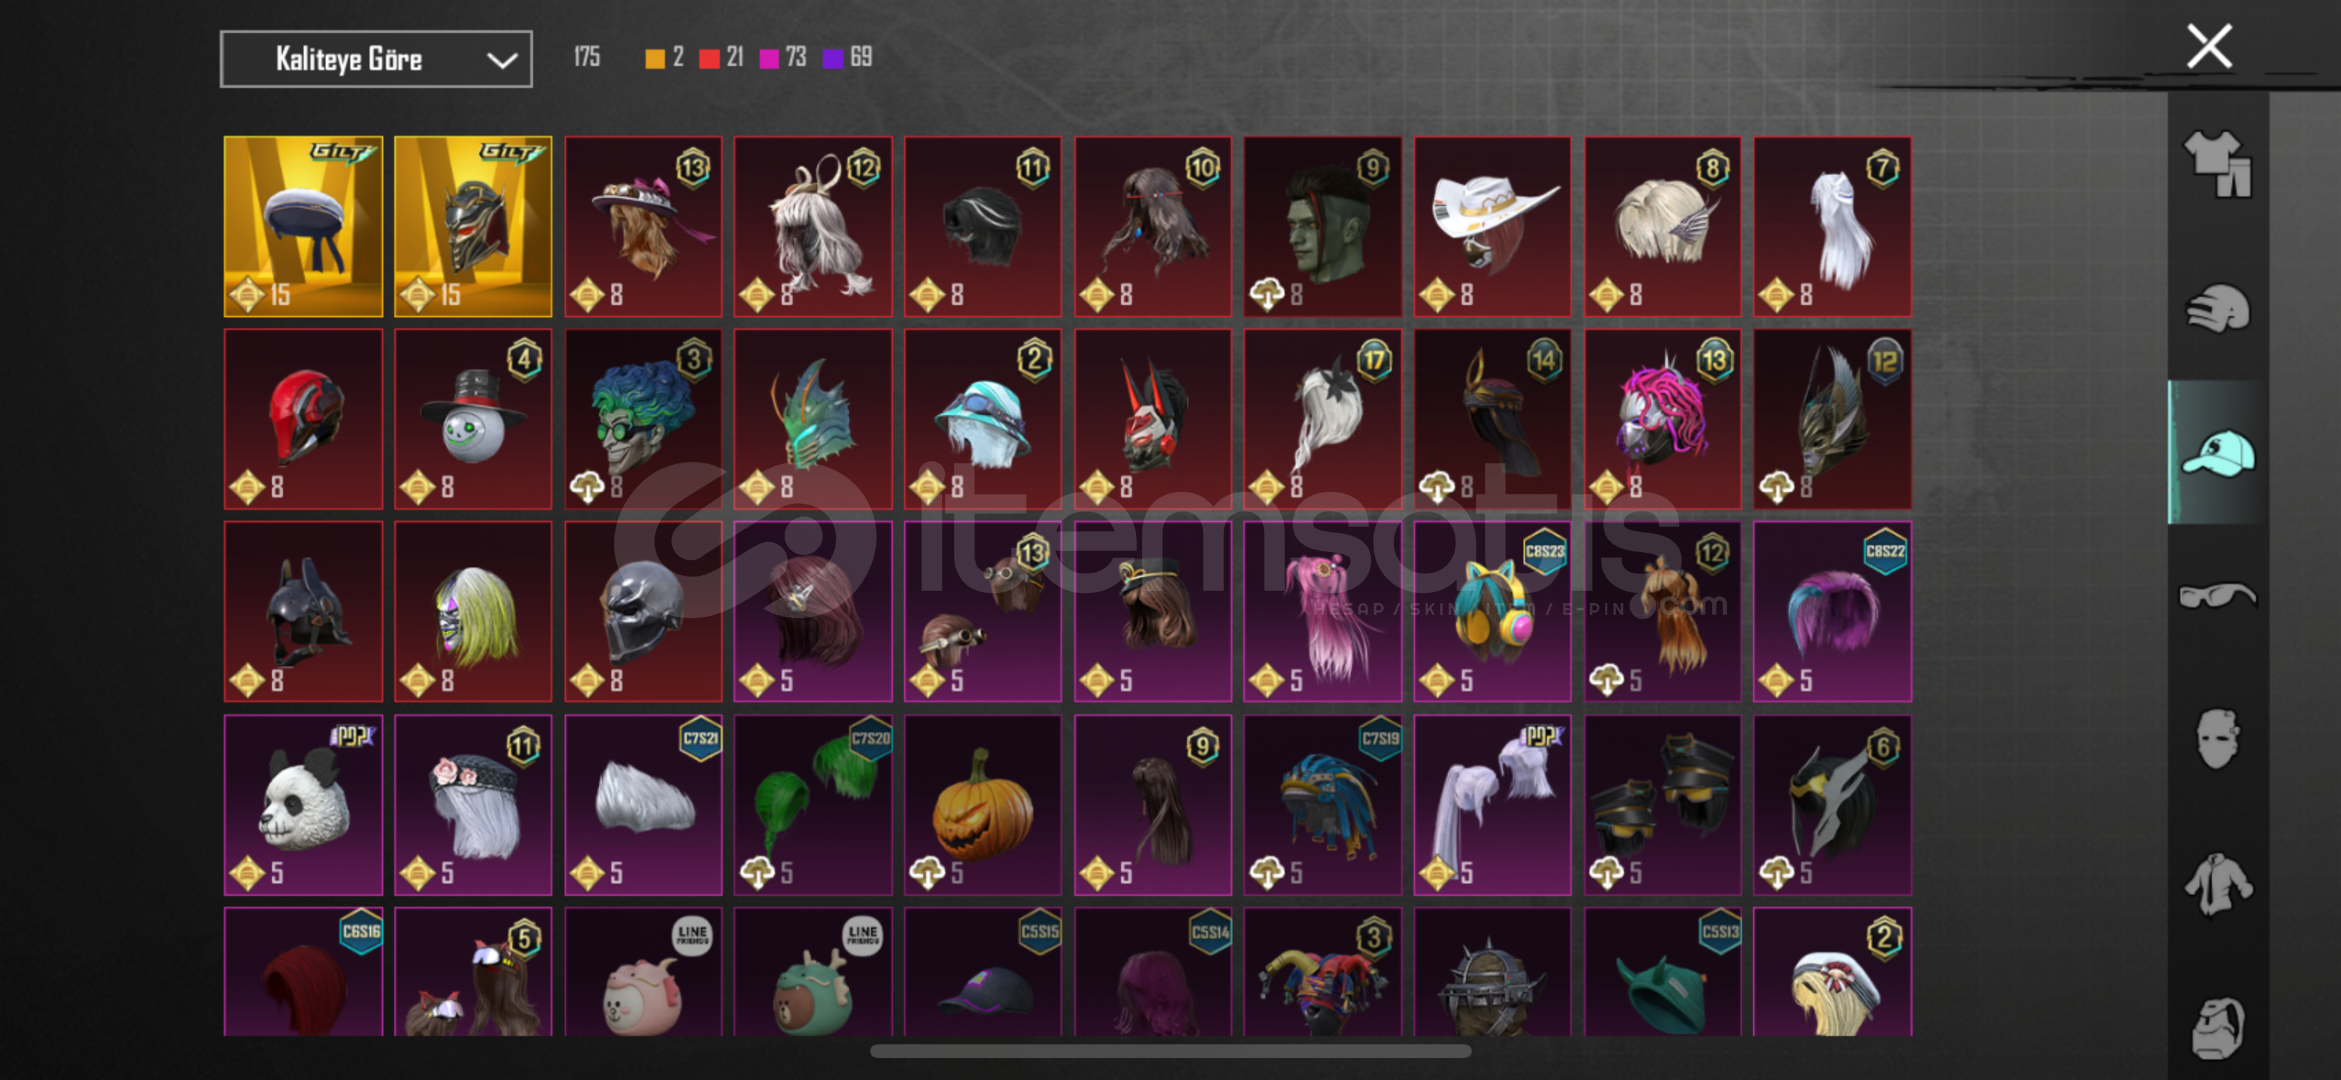The height and width of the screenshot is (1080, 2341).
Task: Expand the Kaliteye Göre sort dropdown
Action: click(x=376, y=59)
